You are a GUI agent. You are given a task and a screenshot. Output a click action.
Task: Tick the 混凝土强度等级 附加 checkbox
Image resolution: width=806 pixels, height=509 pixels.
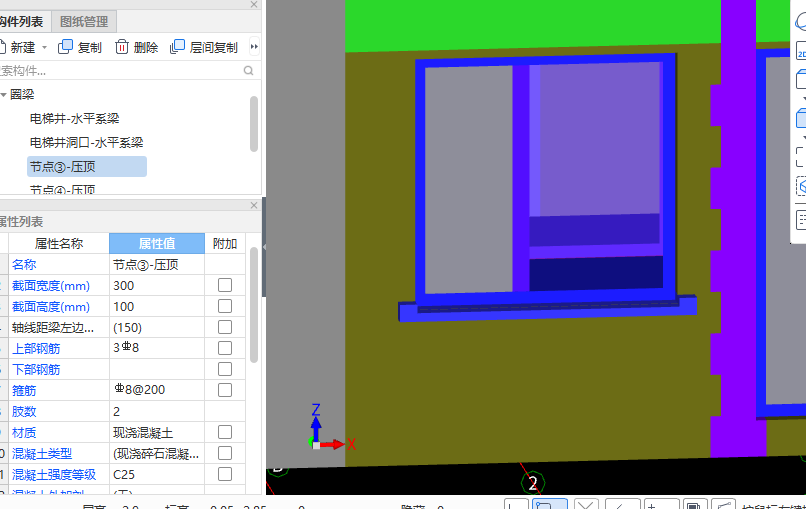click(225, 474)
